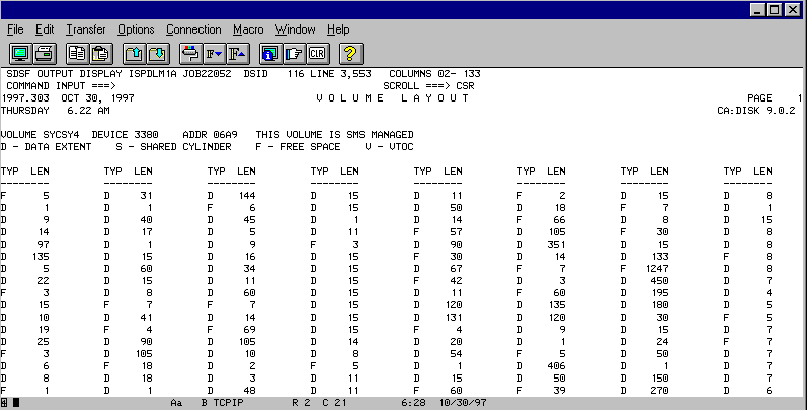The image size is (807, 410).
Task: Click the F - FREE SPACE legend
Action: click(x=298, y=147)
